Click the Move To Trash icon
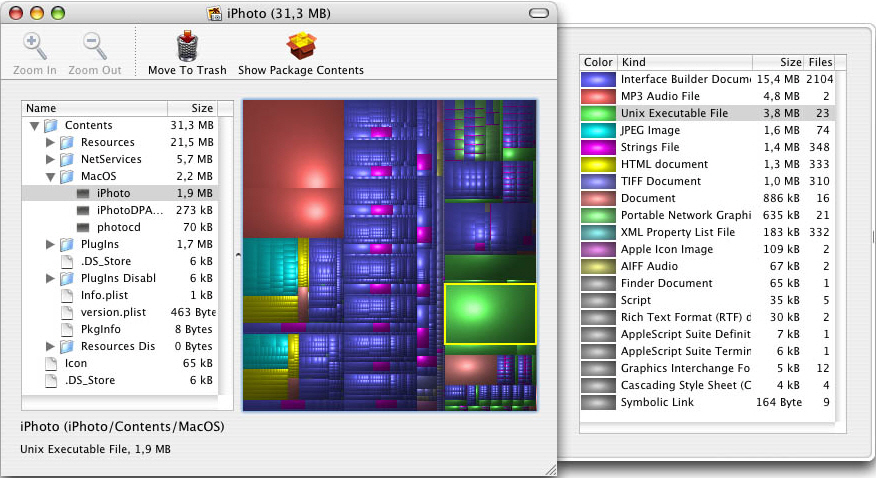876x478 pixels. point(187,46)
